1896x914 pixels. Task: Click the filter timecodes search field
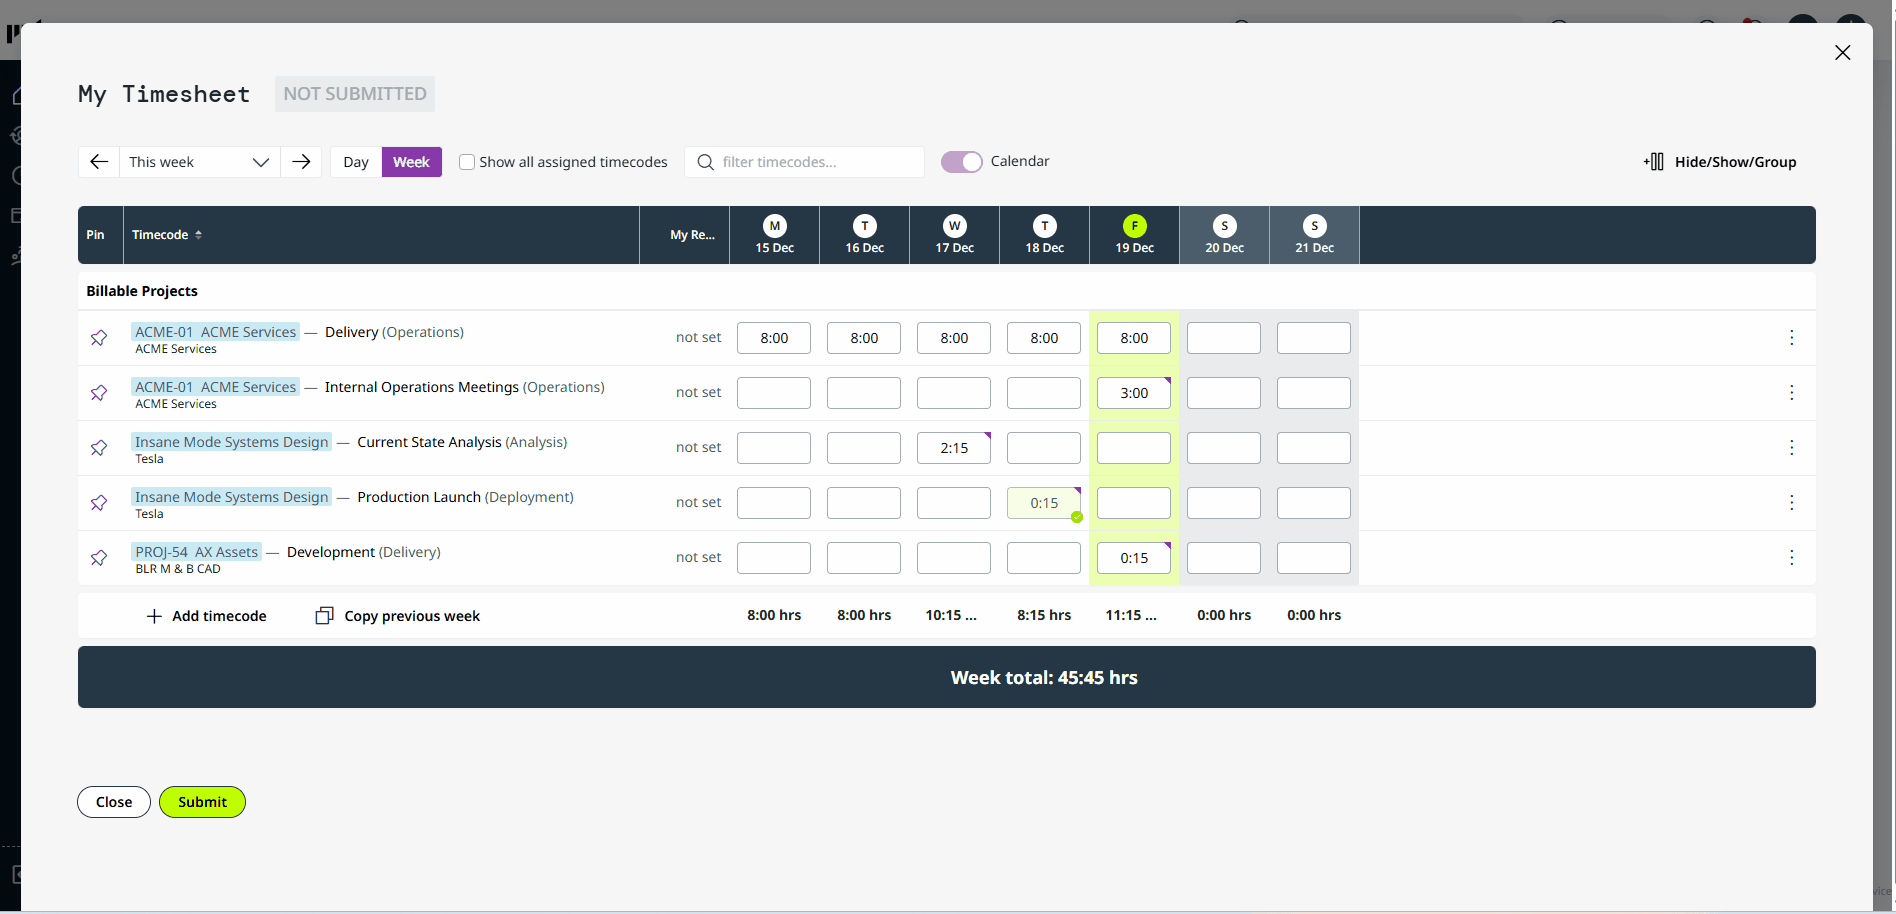coord(815,162)
